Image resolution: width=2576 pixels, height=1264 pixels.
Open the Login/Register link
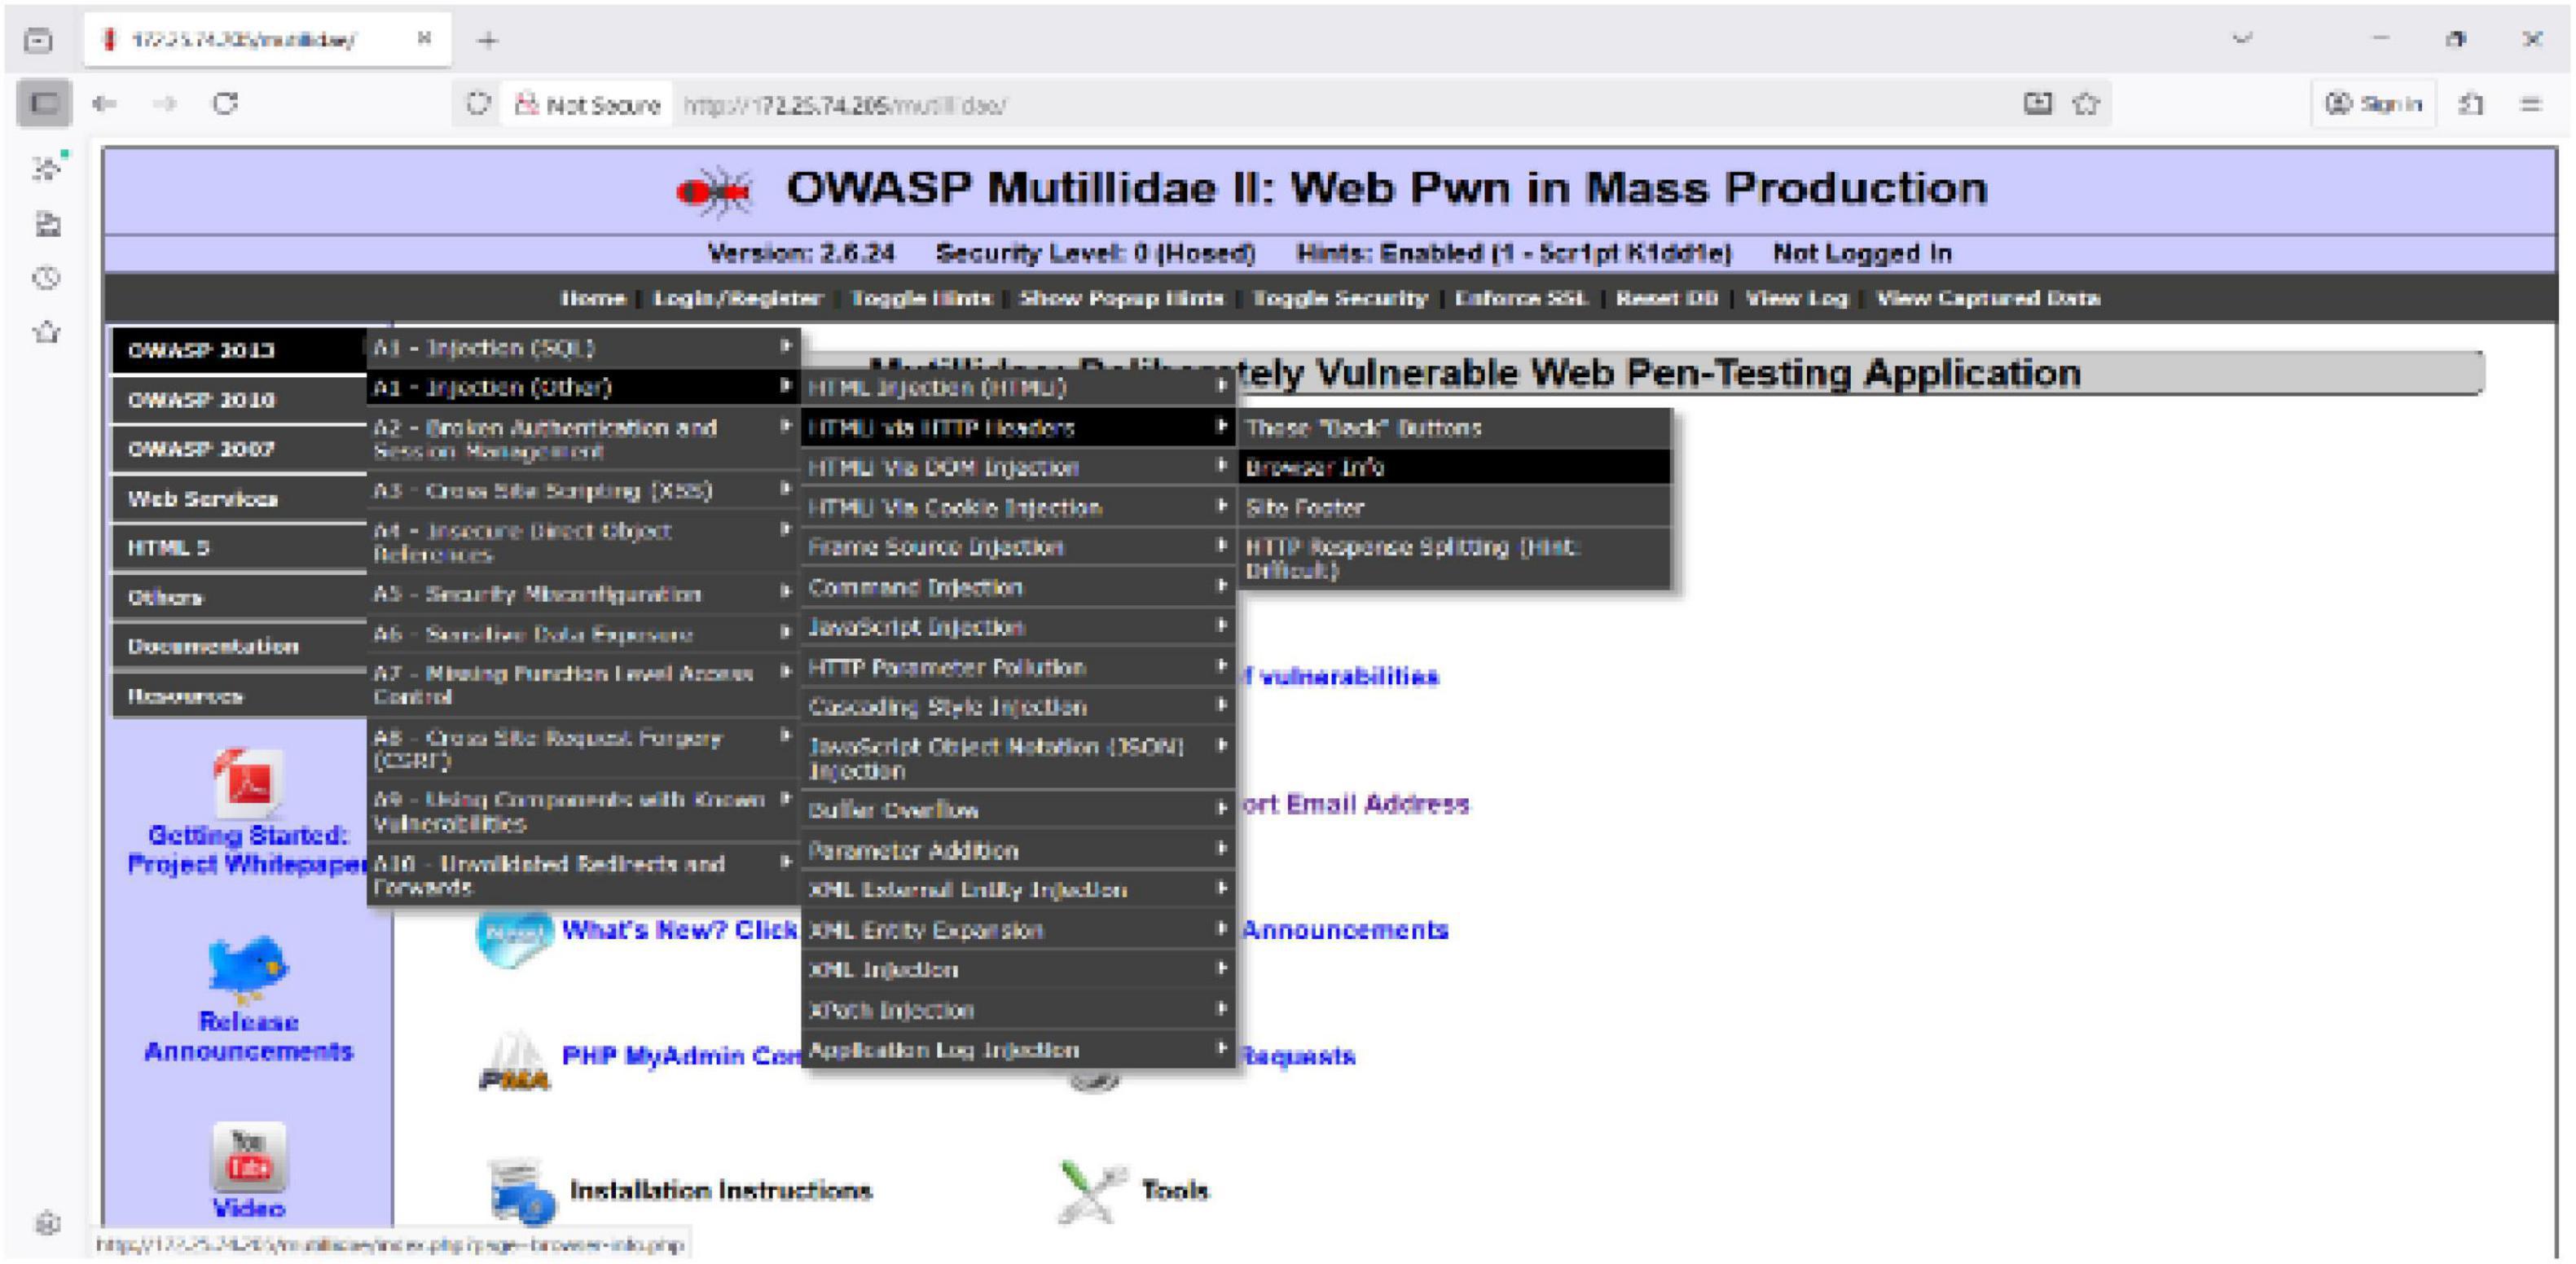tap(738, 298)
